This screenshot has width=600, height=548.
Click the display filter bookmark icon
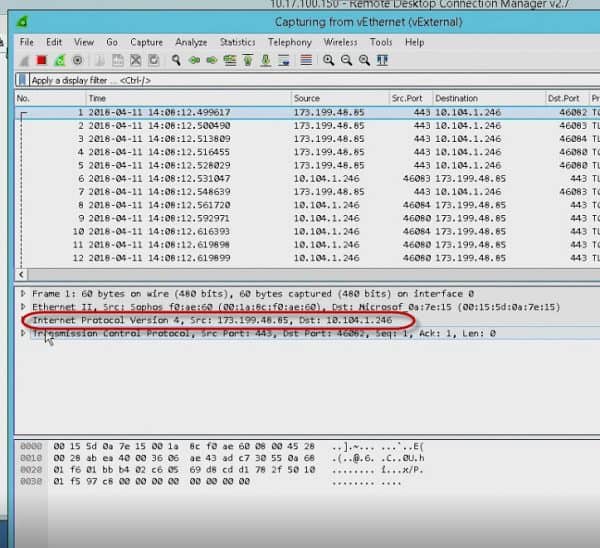point(22,79)
